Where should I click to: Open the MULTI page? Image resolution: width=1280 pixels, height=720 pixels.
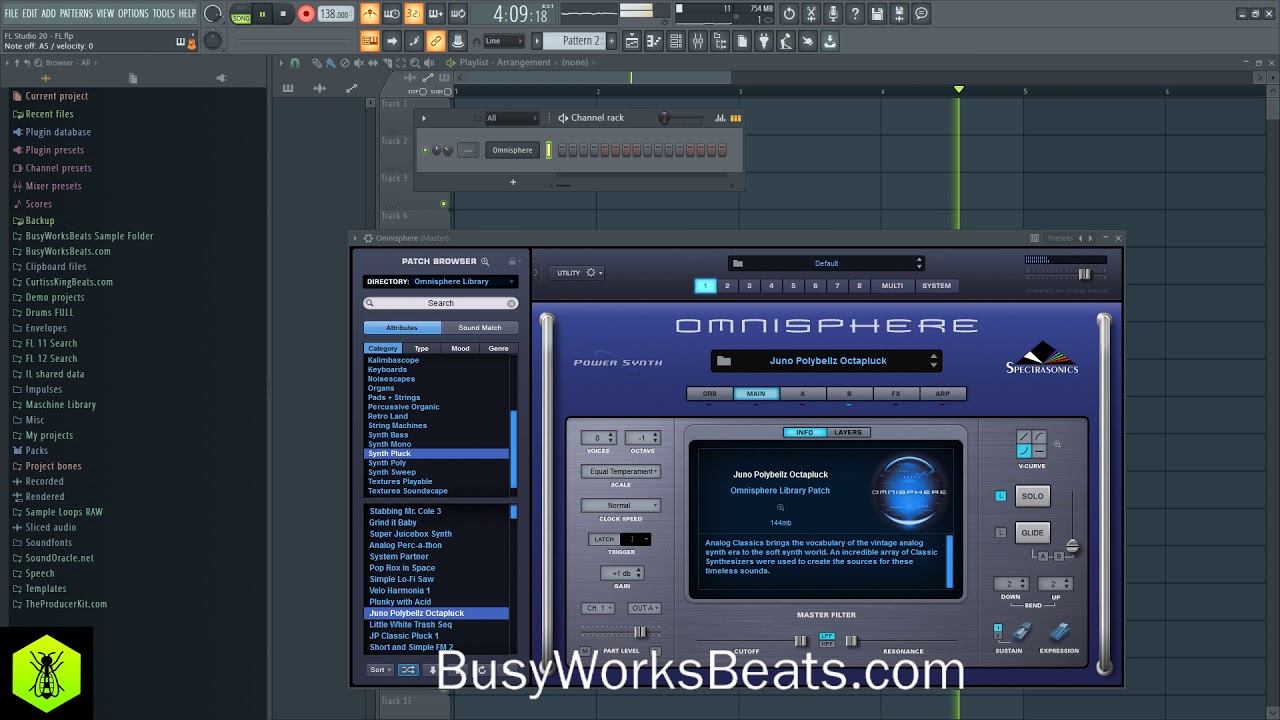pyautogui.click(x=892, y=286)
